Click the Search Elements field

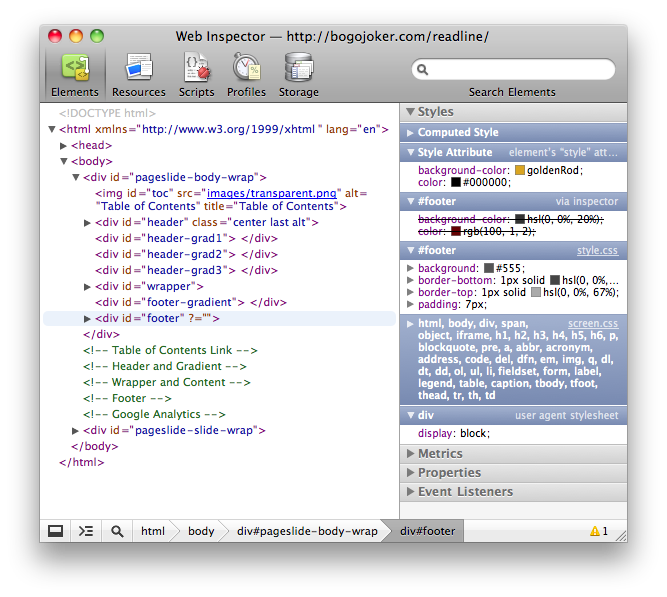point(520,69)
